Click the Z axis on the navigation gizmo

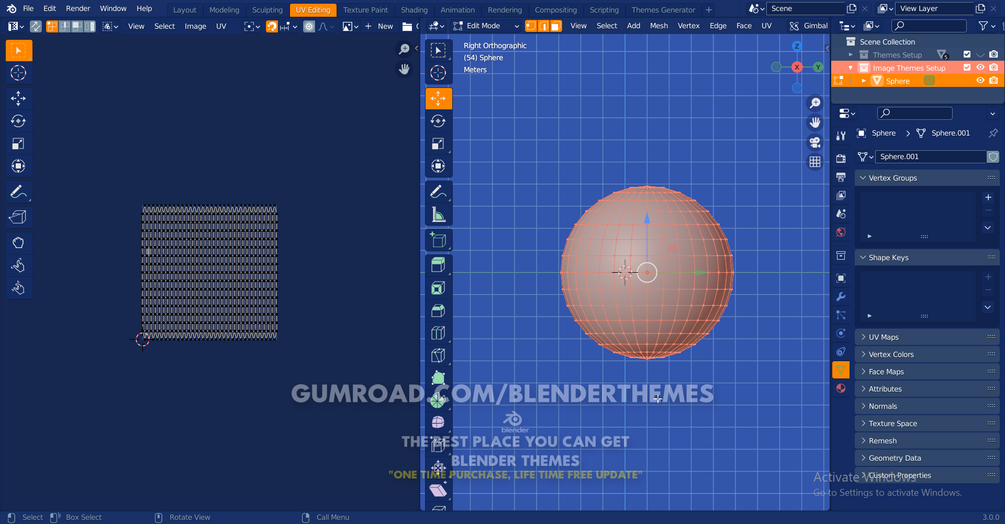click(x=797, y=46)
